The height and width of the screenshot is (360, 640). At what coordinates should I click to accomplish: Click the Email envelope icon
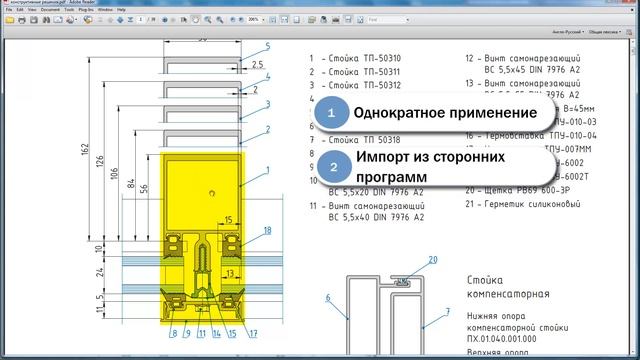(x=58, y=20)
